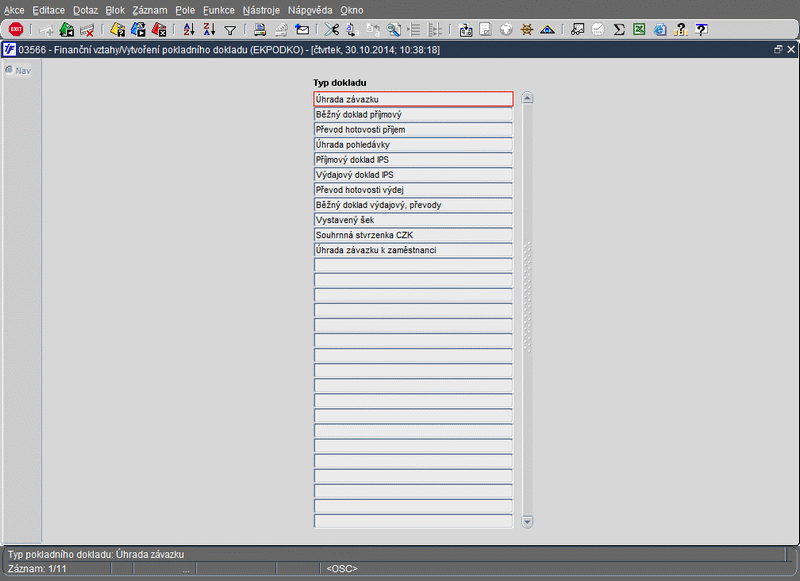Open the Akce menu
Image resolution: width=800 pixels, height=581 pixels.
[14, 10]
